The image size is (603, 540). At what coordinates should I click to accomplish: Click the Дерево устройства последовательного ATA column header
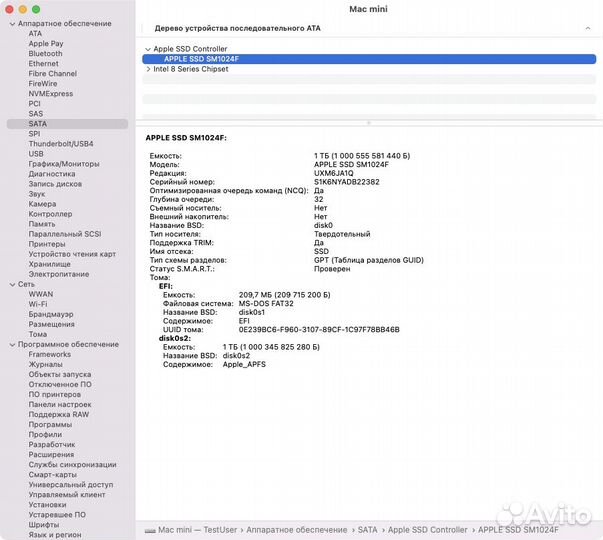coord(237,28)
